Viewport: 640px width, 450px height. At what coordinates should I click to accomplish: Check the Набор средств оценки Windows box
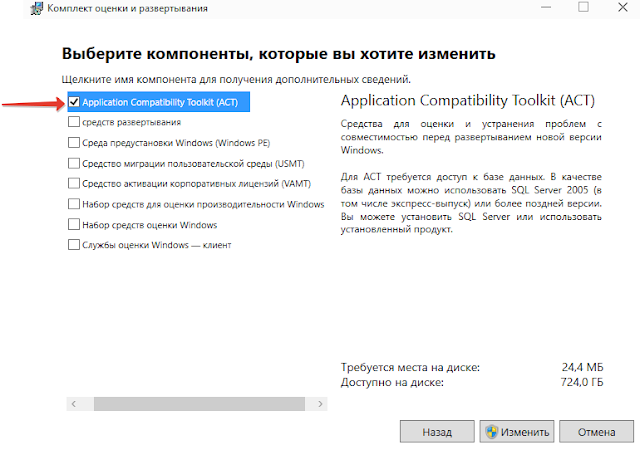click(74, 224)
